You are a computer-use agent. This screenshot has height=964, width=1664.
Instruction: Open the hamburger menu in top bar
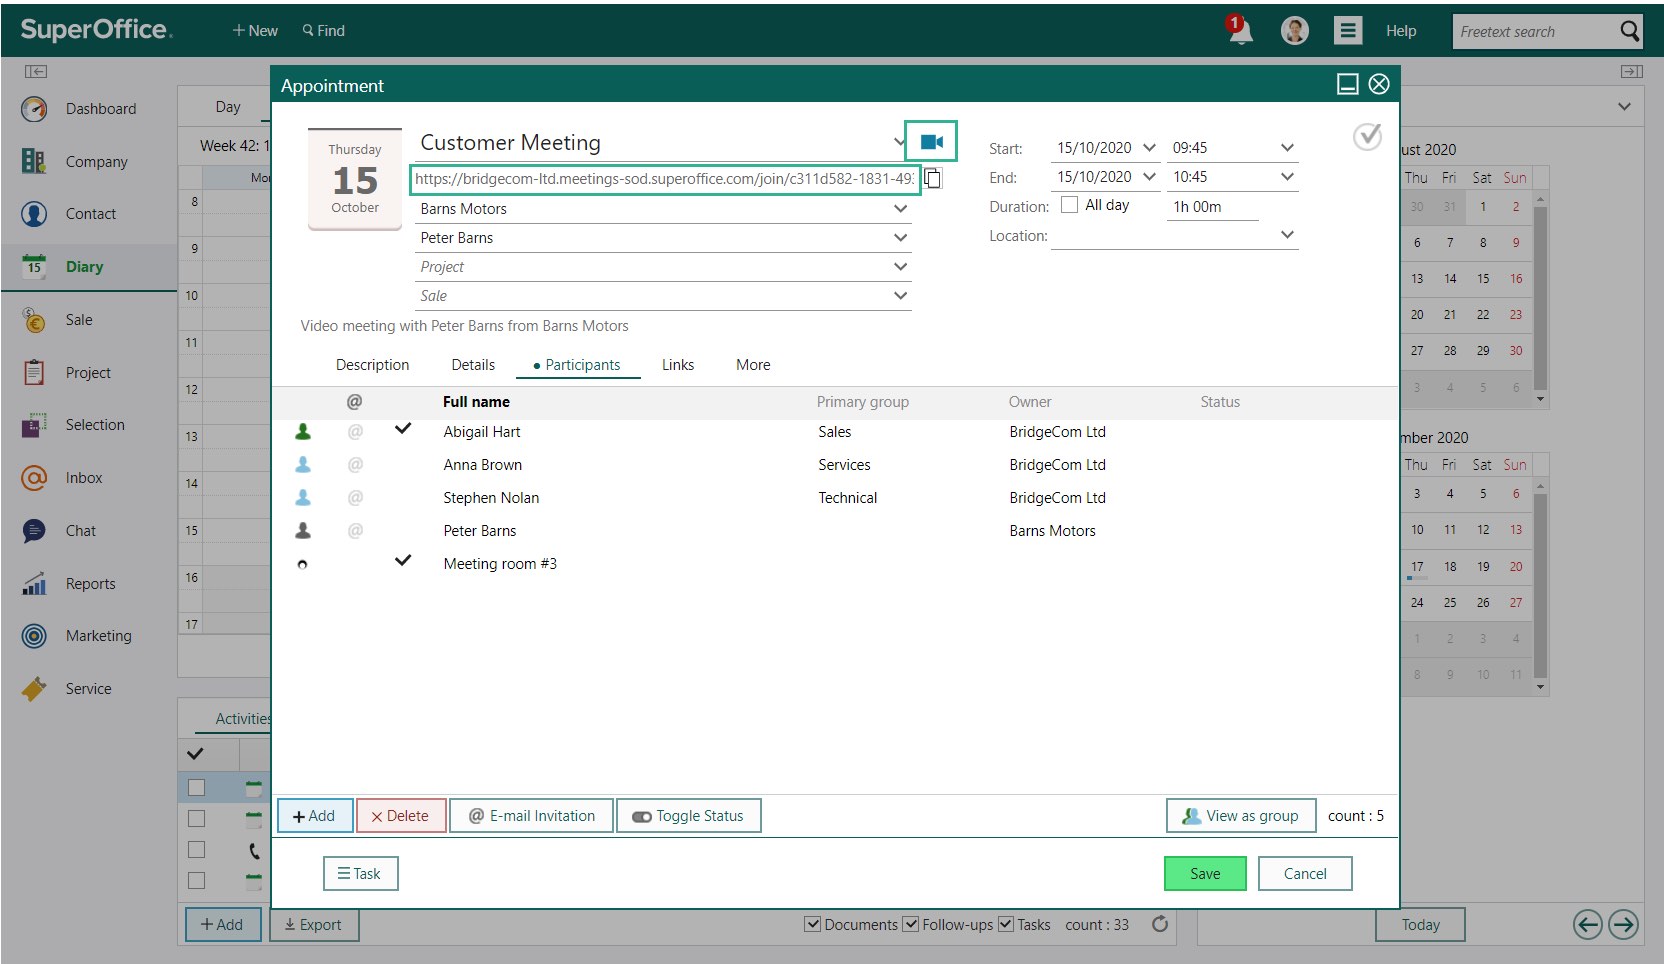pyautogui.click(x=1348, y=31)
